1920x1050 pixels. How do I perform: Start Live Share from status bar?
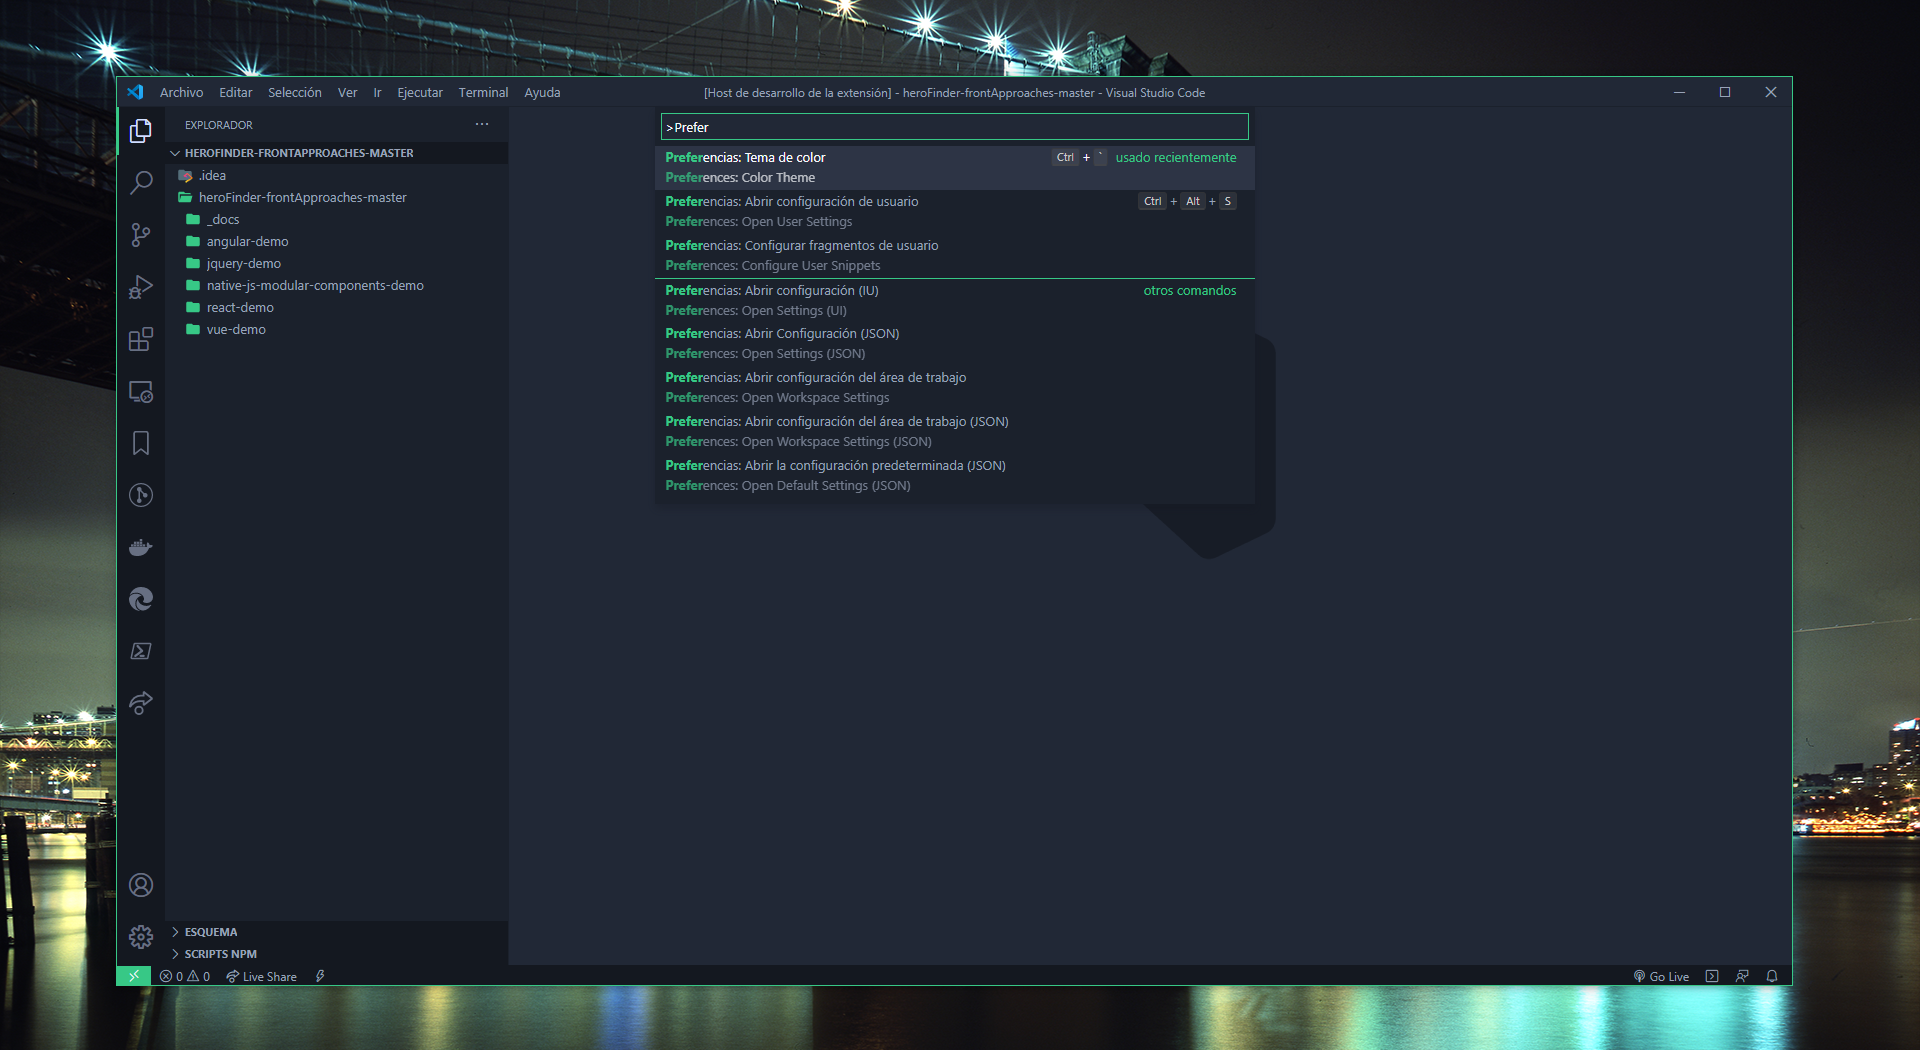click(x=261, y=976)
